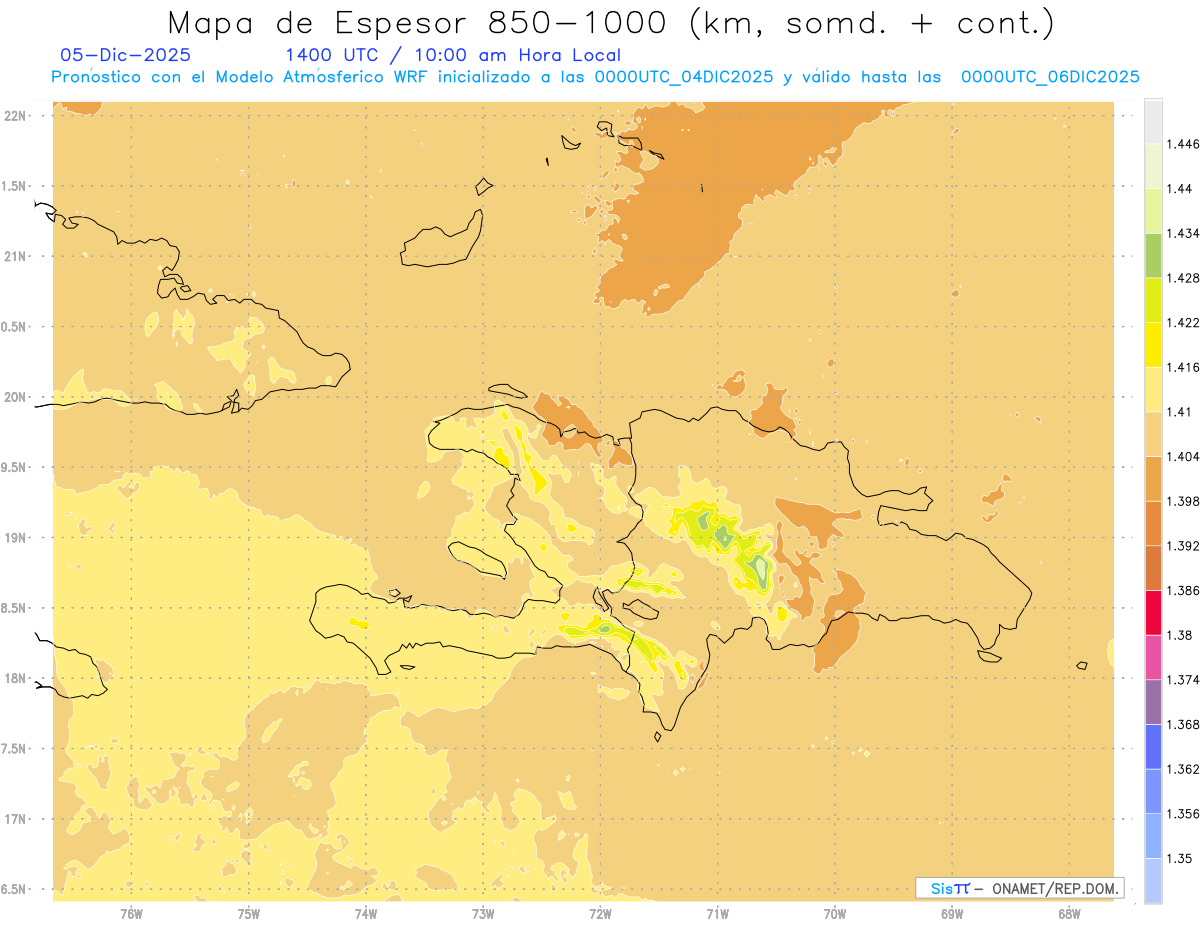The width and height of the screenshot is (1200, 927).
Task: Click the longitude label 73W
Action: point(483,913)
